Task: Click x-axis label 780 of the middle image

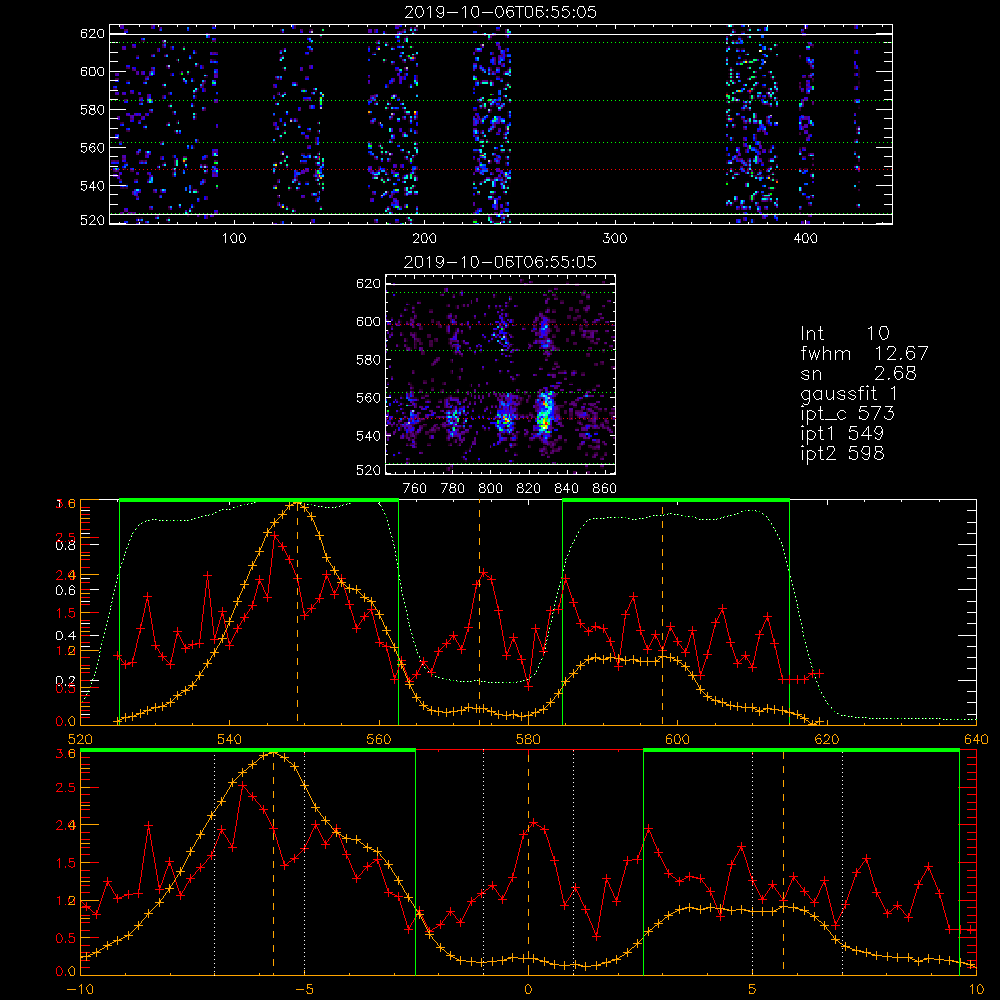Action: tap(453, 489)
